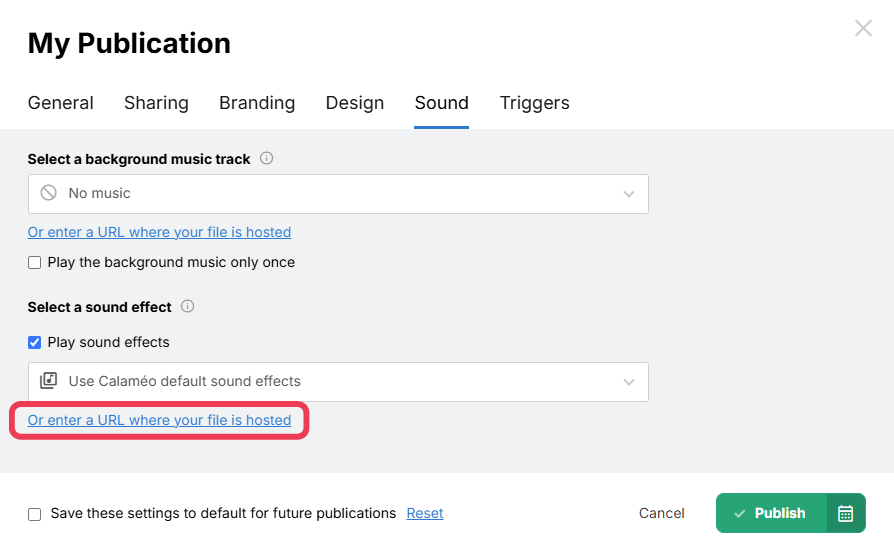Switch to the General tab

click(60, 103)
